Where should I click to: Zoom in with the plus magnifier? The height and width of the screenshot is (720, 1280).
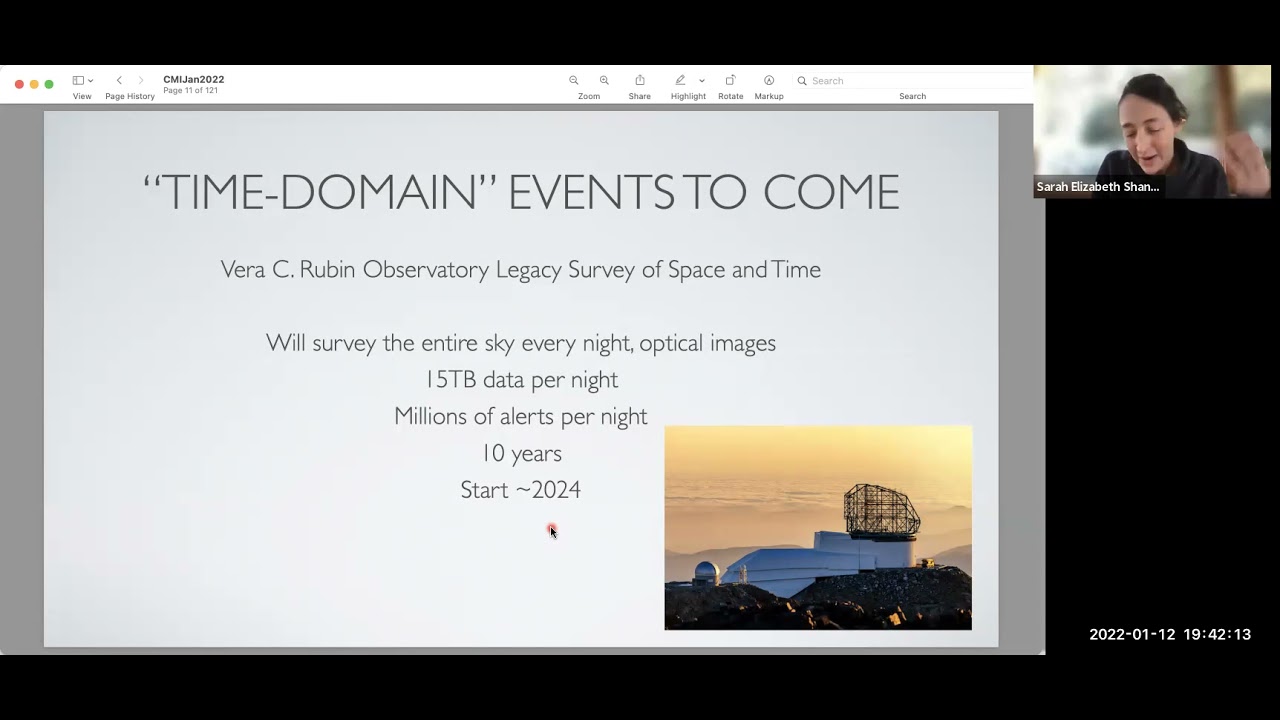(604, 81)
